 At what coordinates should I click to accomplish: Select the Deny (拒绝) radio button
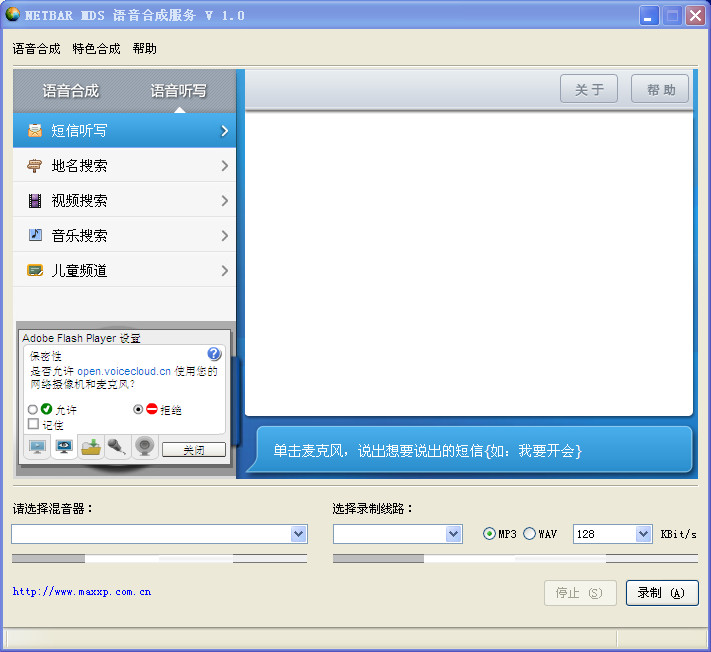click(x=138, y=409)
